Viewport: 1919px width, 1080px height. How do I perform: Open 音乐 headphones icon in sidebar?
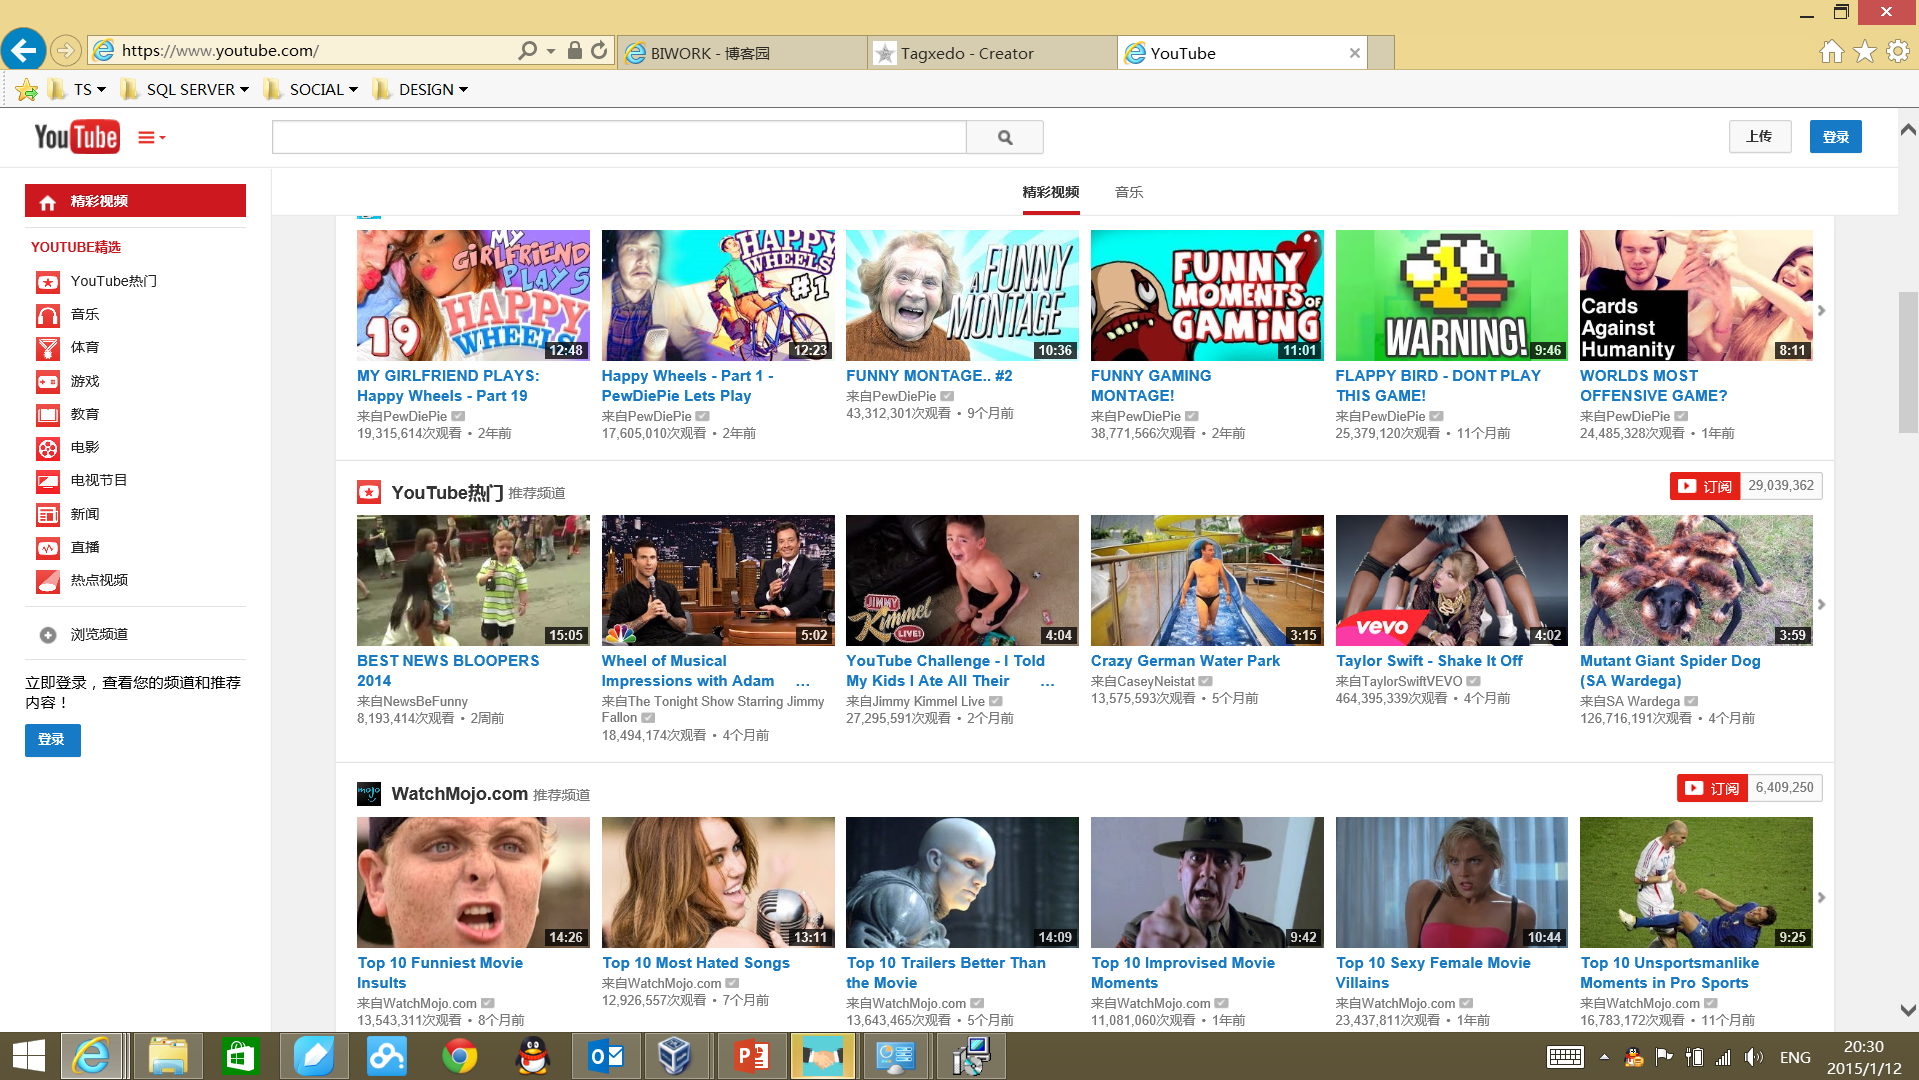48,315
